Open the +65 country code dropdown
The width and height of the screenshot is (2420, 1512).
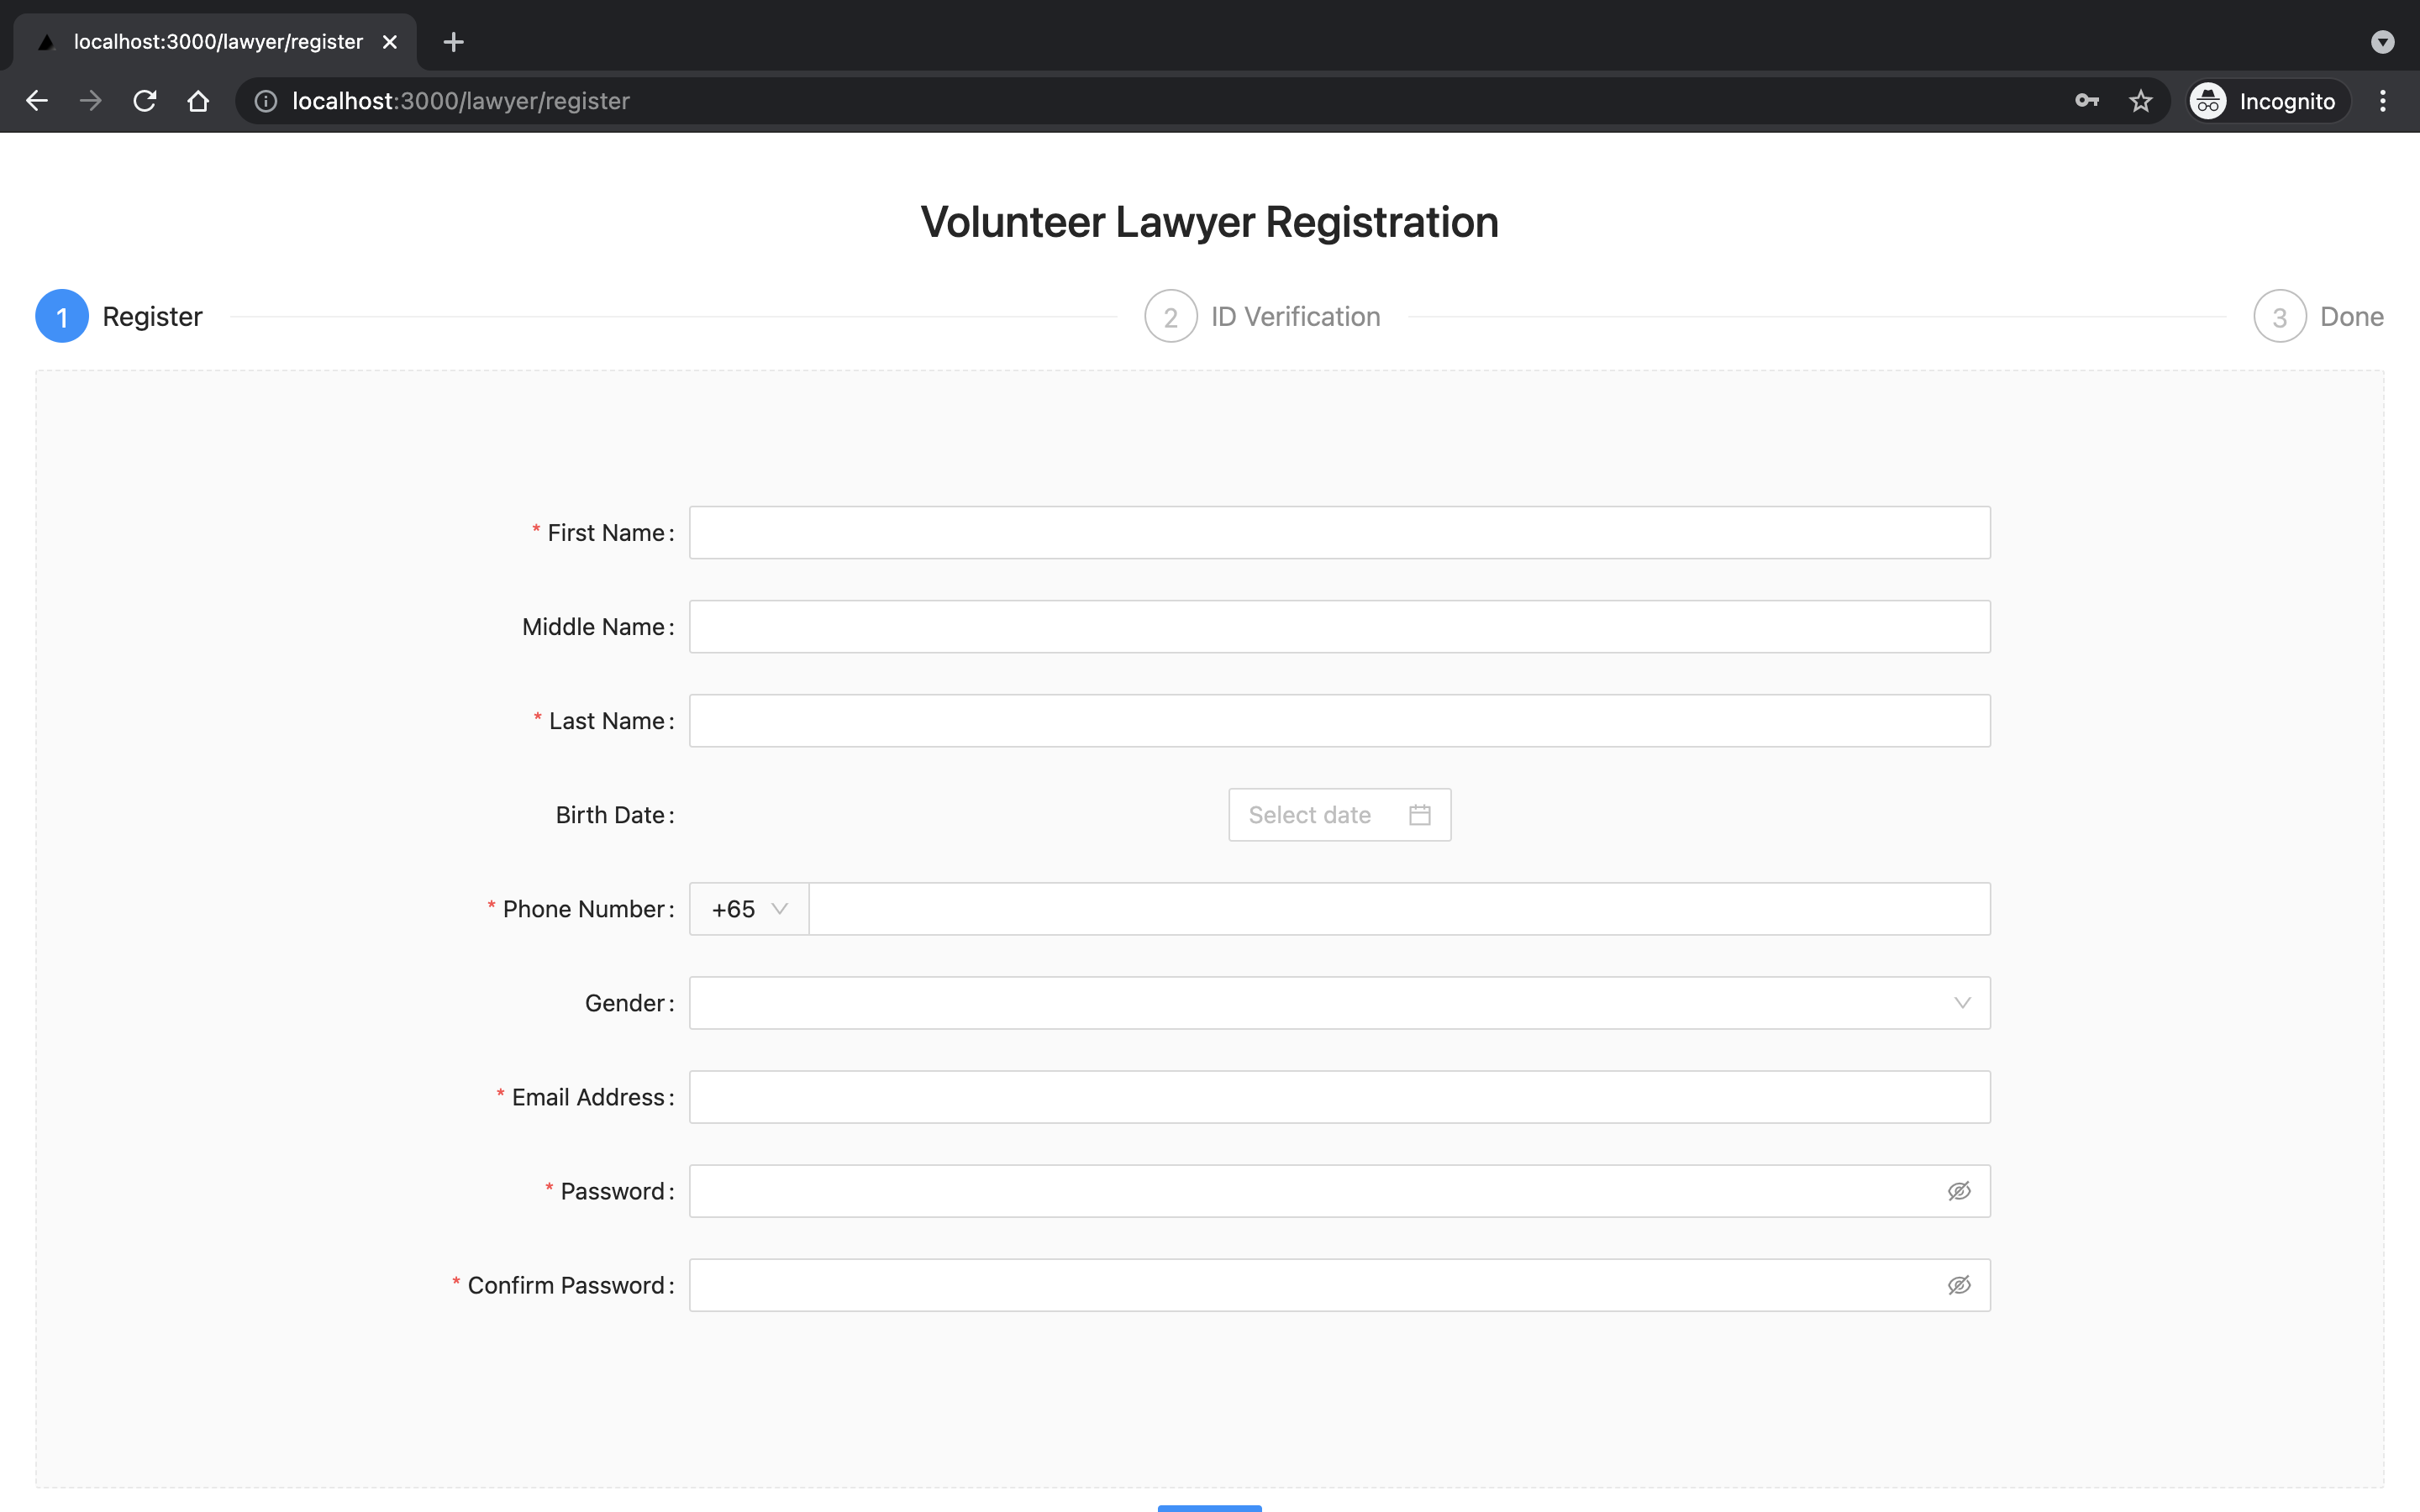click(x=749, y=909)
